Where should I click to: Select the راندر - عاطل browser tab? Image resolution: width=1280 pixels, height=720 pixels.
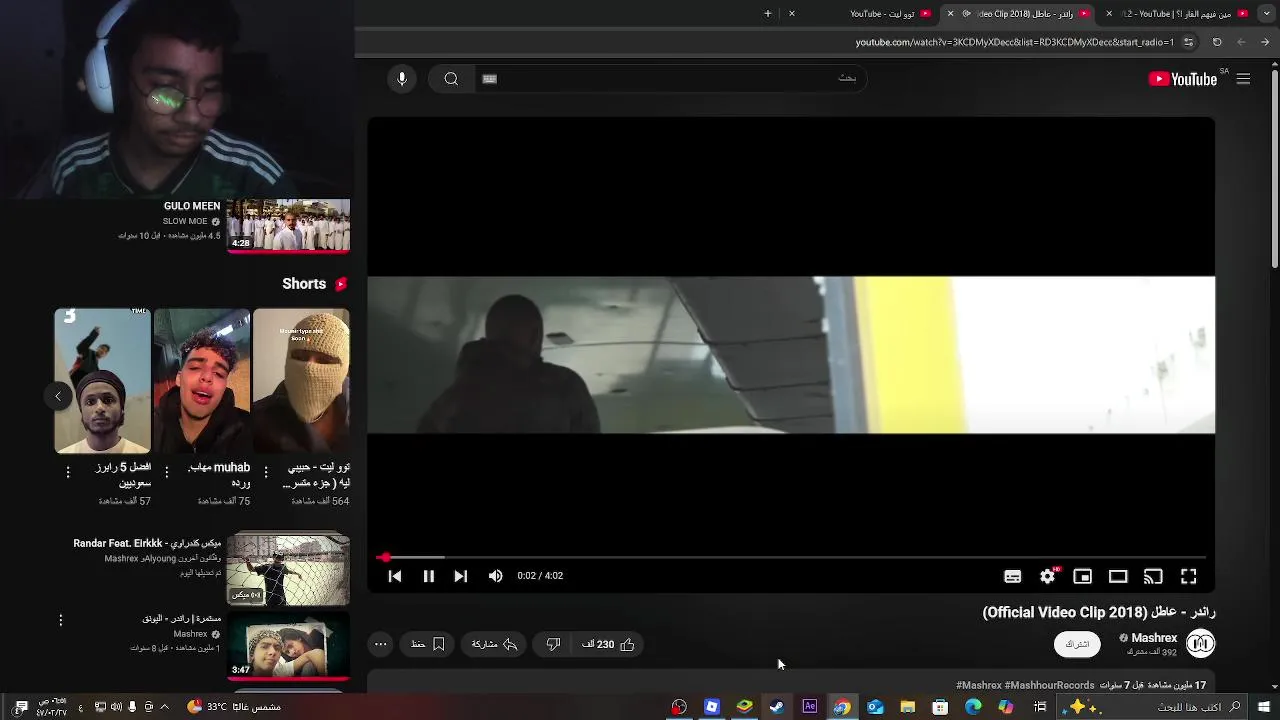click(x=1019, y=14)
